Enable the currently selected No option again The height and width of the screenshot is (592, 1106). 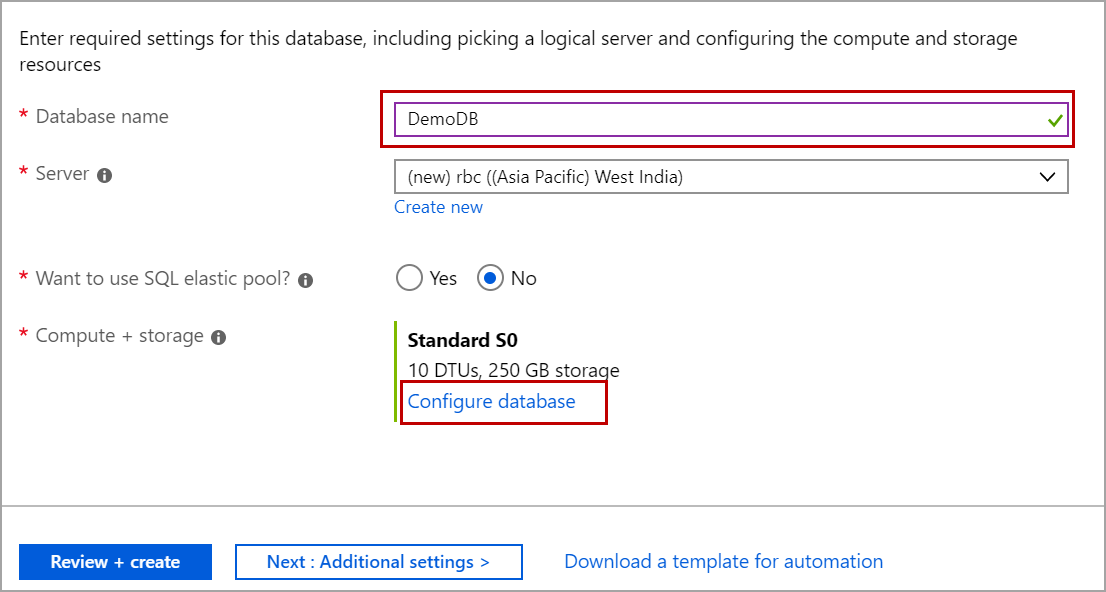point(489,278)
